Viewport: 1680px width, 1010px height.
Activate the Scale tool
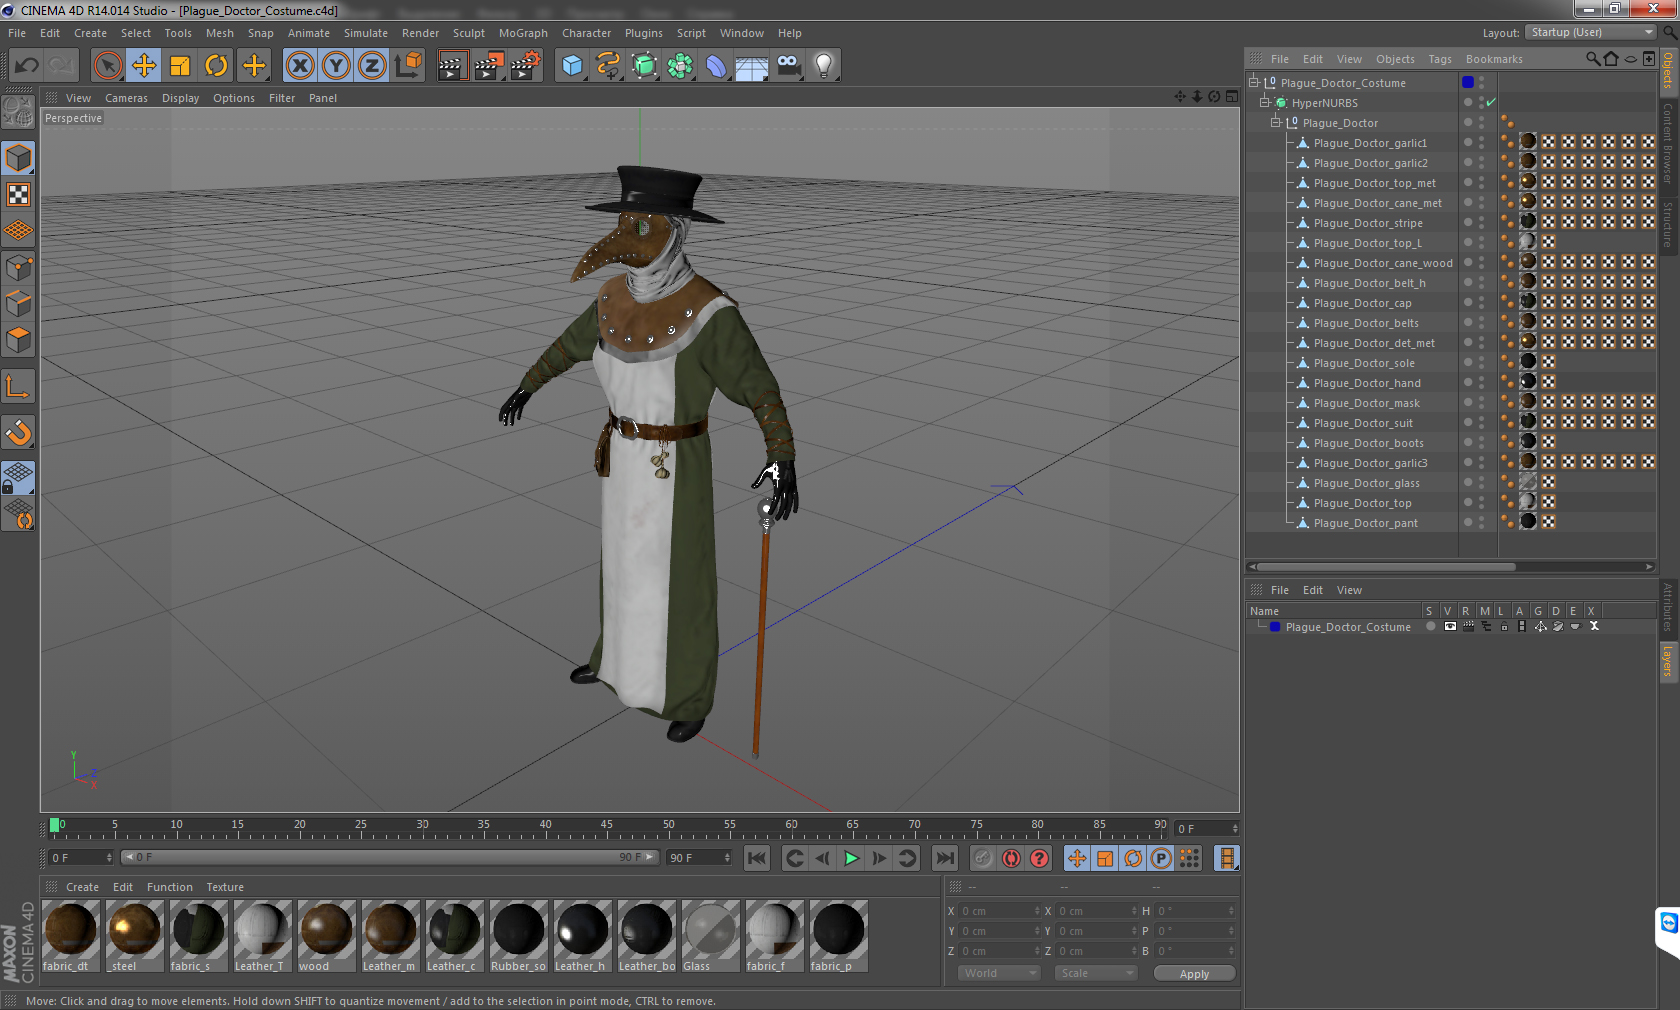pyautogui.click(x=180, y=66)
